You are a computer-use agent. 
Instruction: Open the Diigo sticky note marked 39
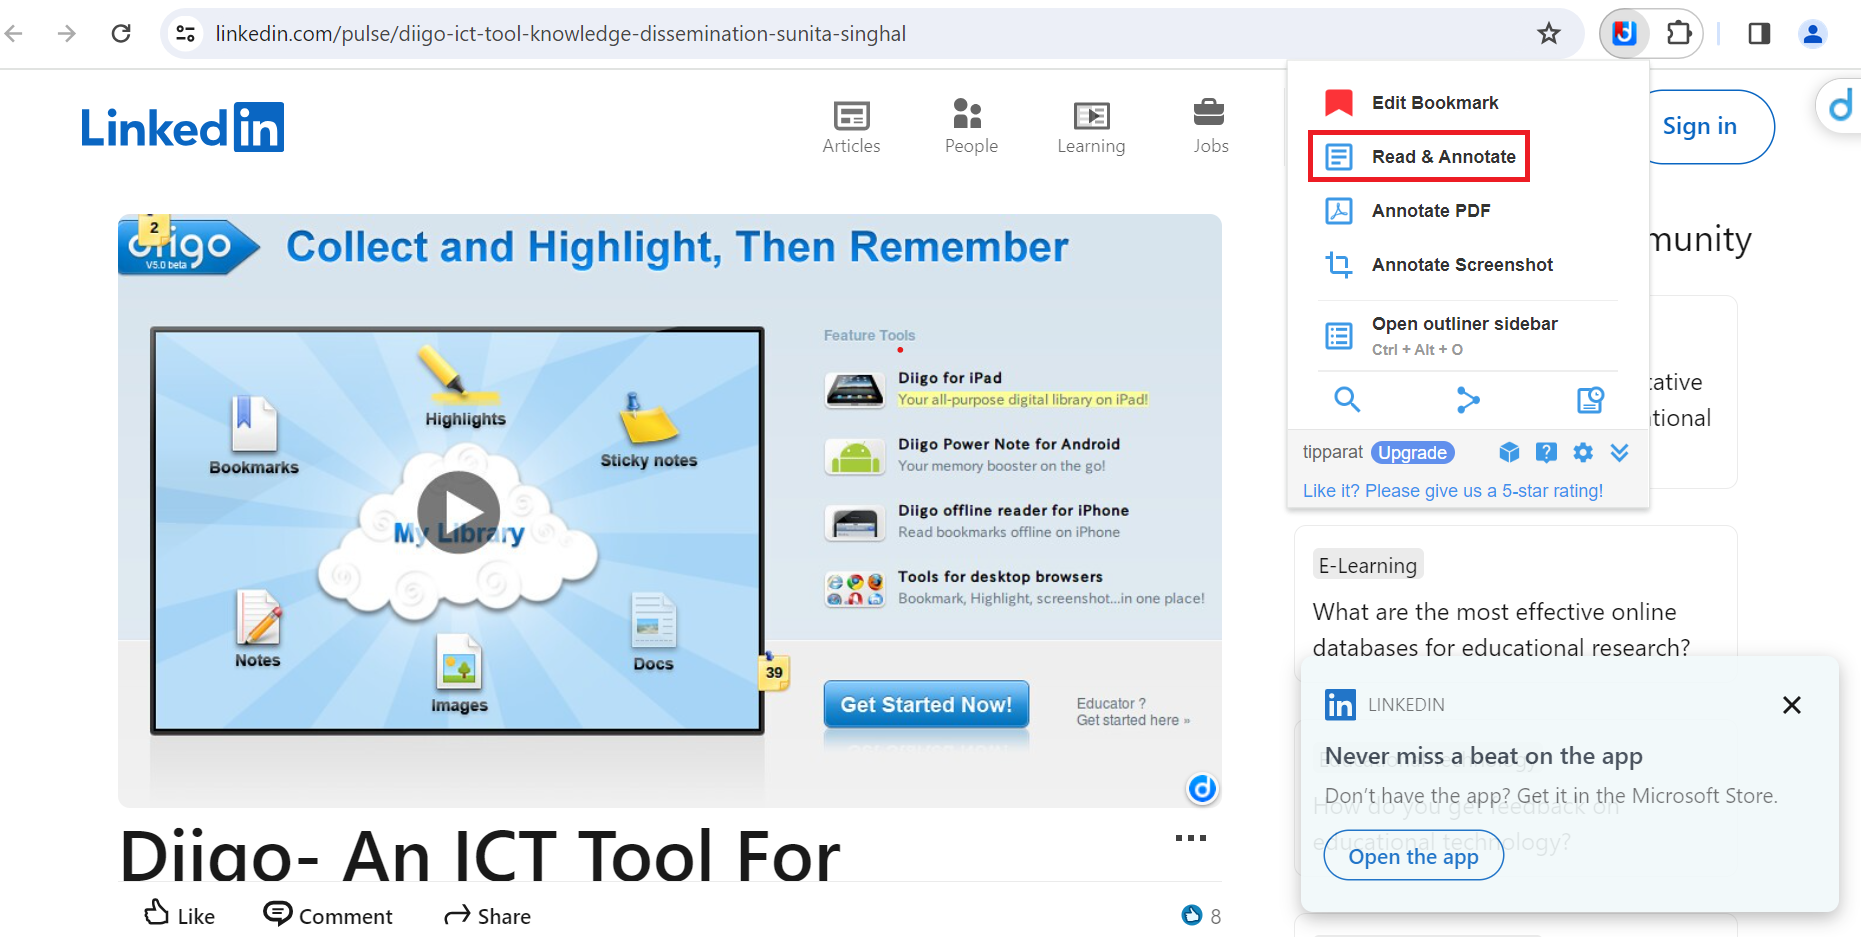[774, 672]
